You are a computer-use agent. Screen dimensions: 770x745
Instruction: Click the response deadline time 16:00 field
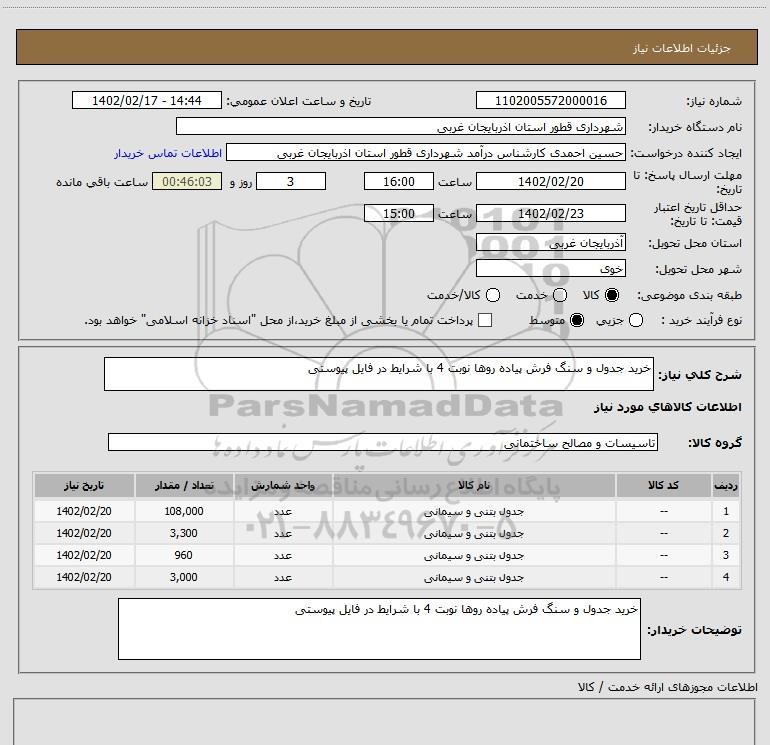tap(399, 182)
